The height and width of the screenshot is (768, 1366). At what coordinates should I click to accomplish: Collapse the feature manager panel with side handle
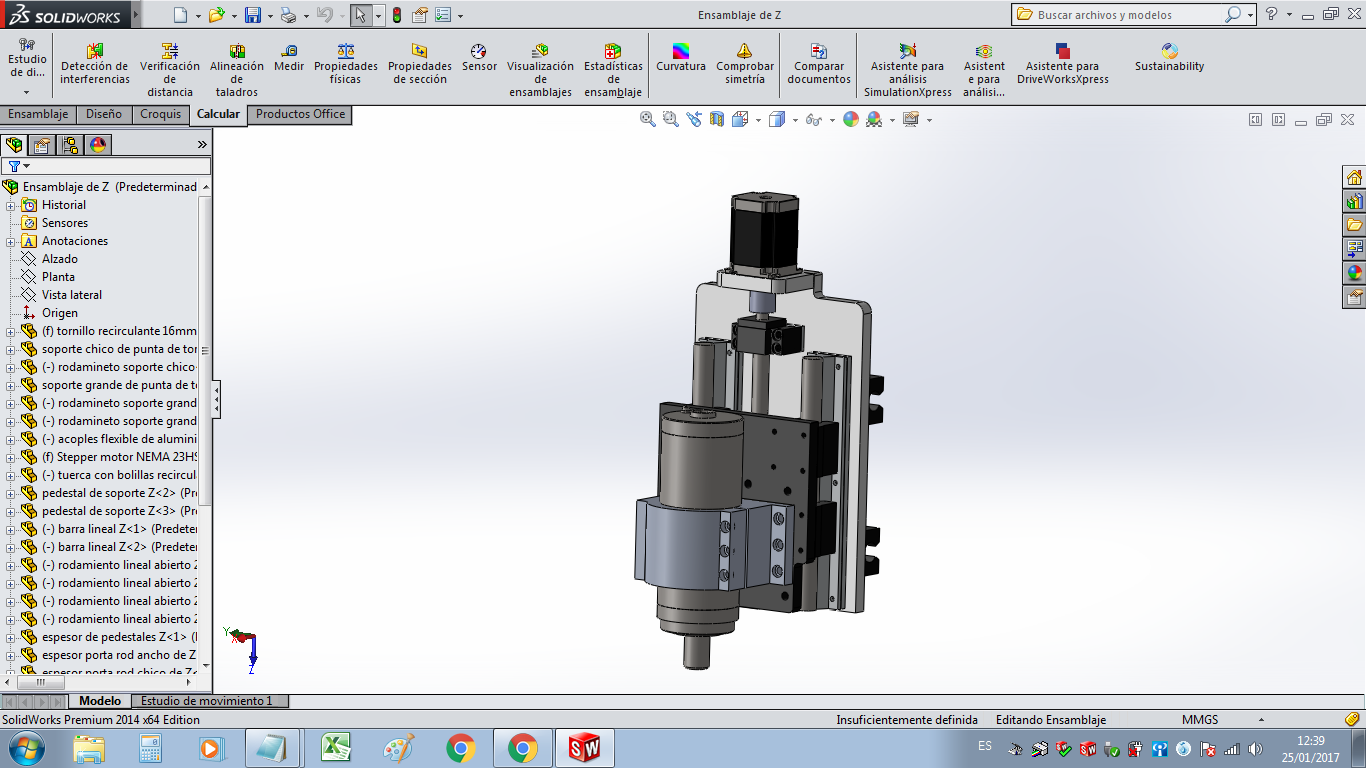click(x=216, y=400)
